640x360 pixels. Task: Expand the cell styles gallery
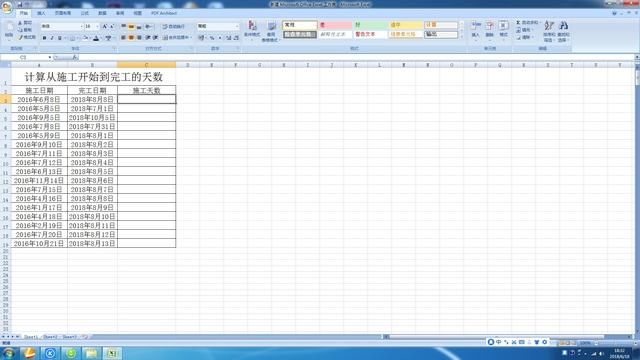tap(462, 37)
